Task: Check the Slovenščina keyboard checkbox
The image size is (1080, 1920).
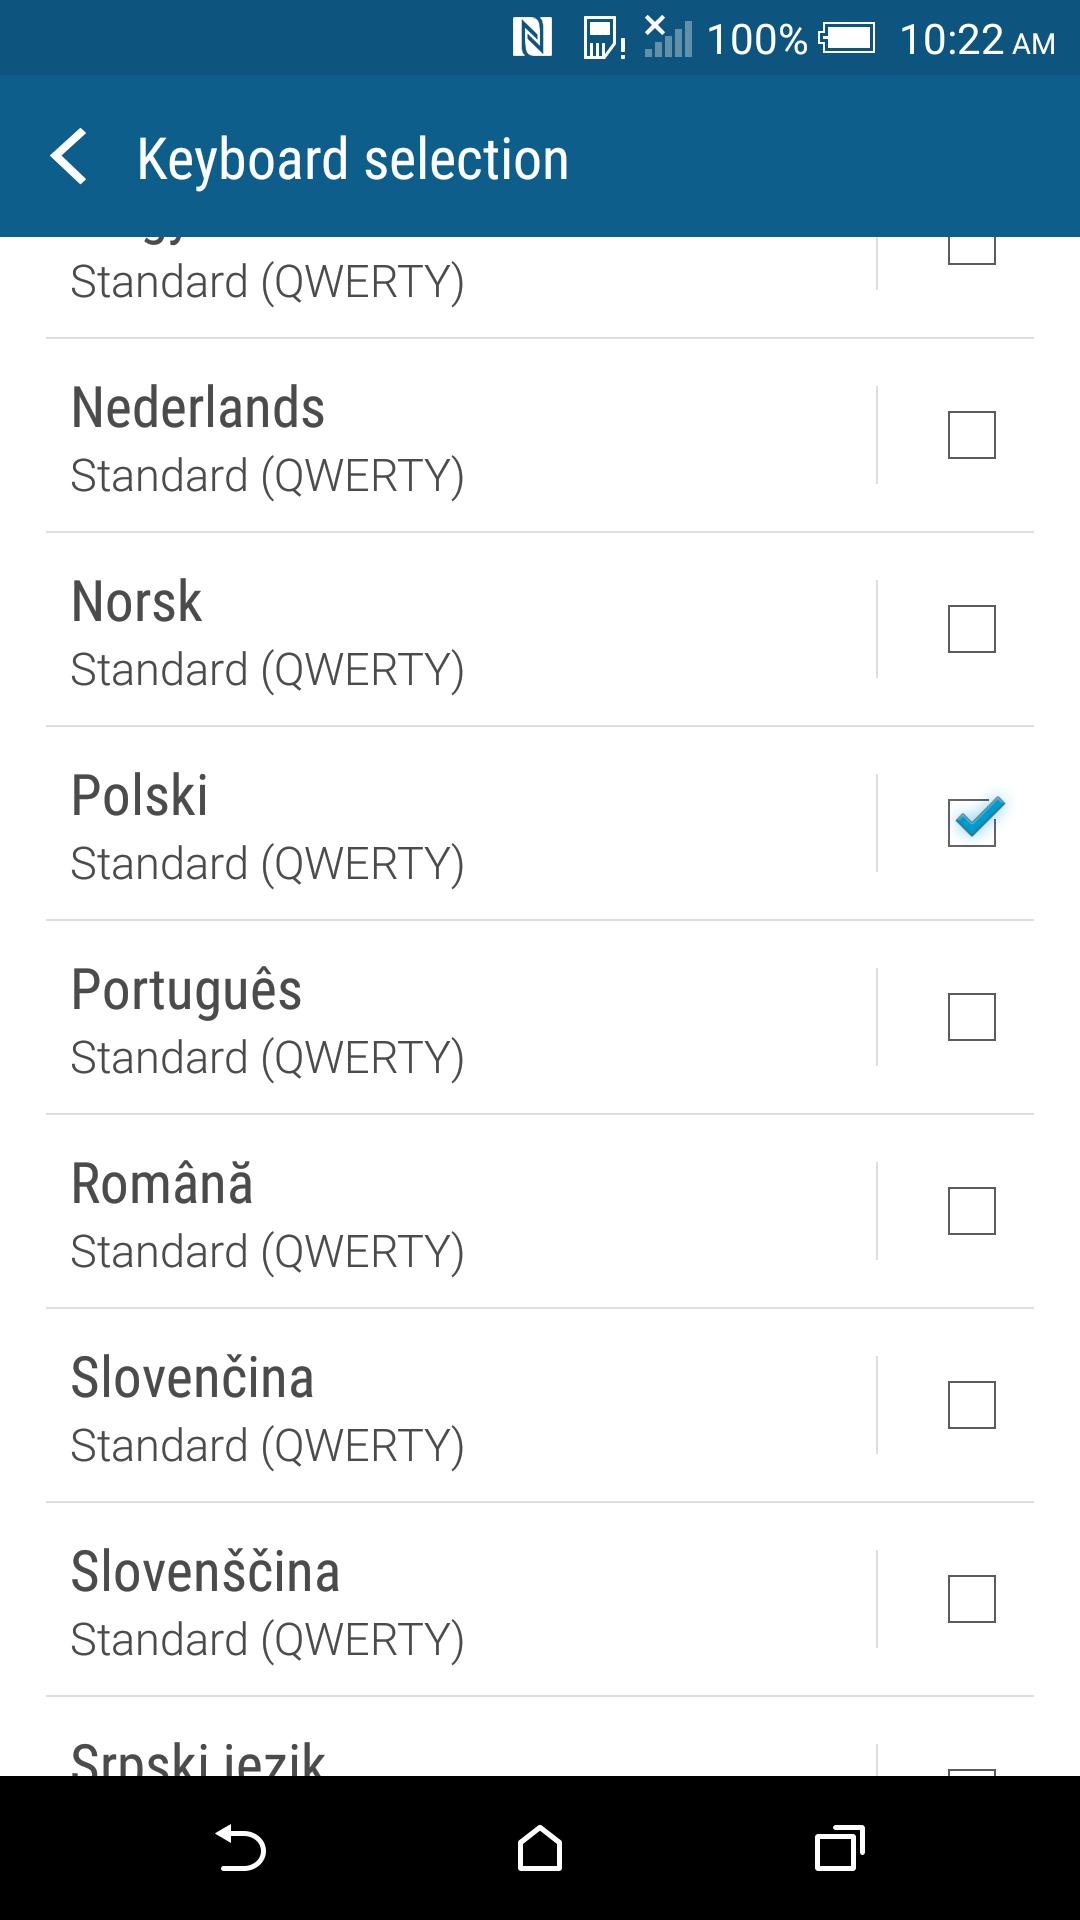Action: point(971,1599)
